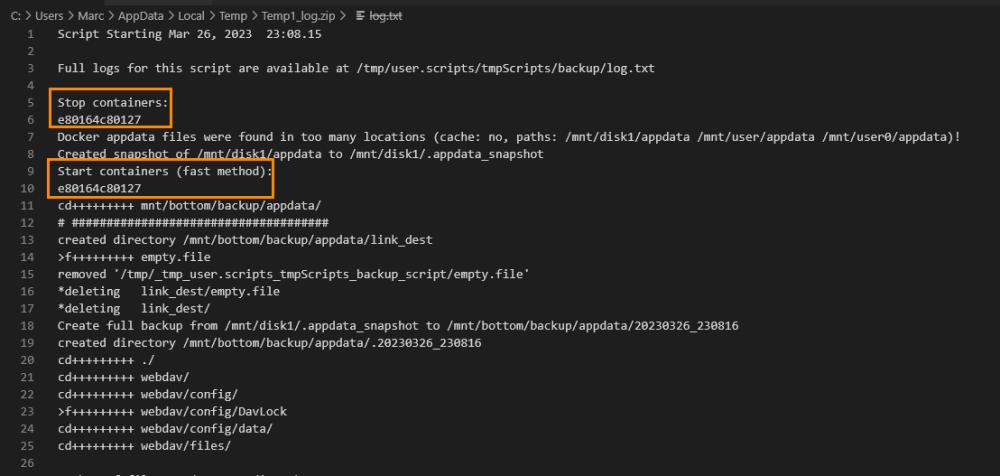Screen dimensions: 1000x476
Task: Select the C: drive breadcrumb
Action: (17, 16)
